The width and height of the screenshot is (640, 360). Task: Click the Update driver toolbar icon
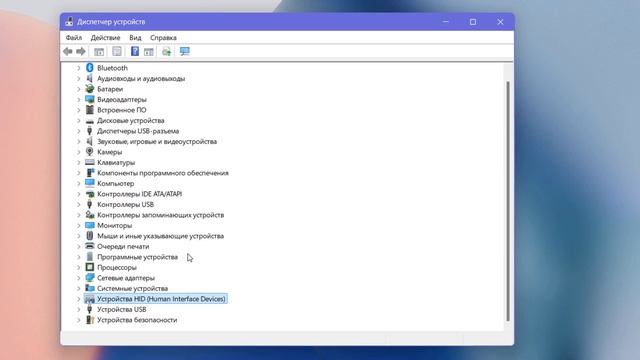click(167, 51)
